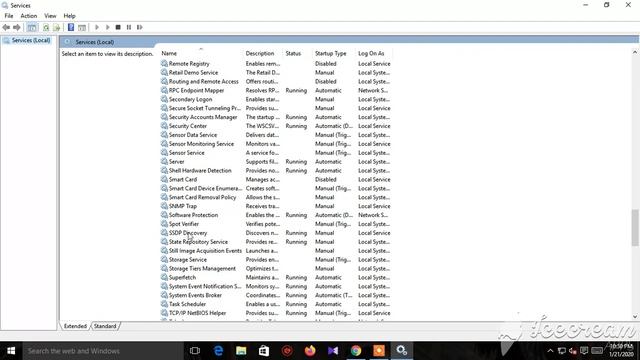Open the View menu
The image size is (640, 360).
click(x=50, y=16)
